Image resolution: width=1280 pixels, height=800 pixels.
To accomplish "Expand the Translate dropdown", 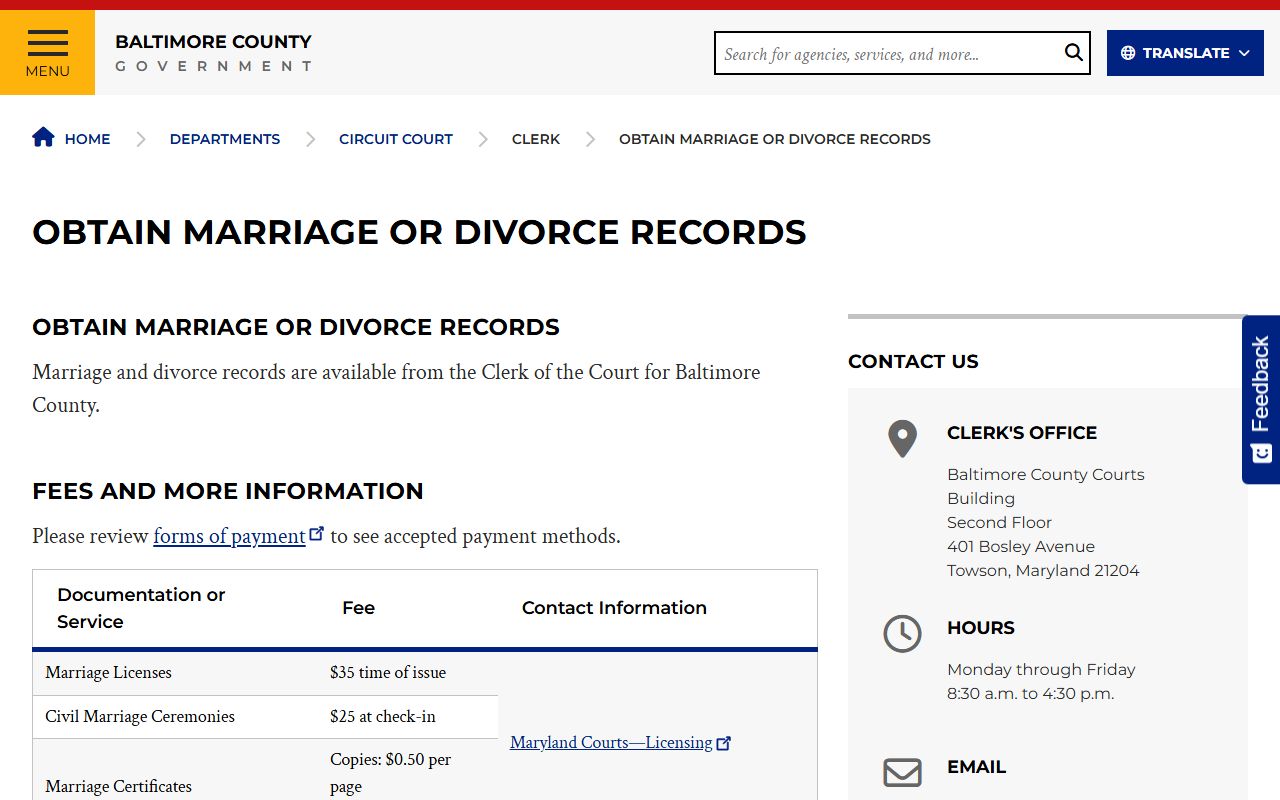I will pos(1185,53).
